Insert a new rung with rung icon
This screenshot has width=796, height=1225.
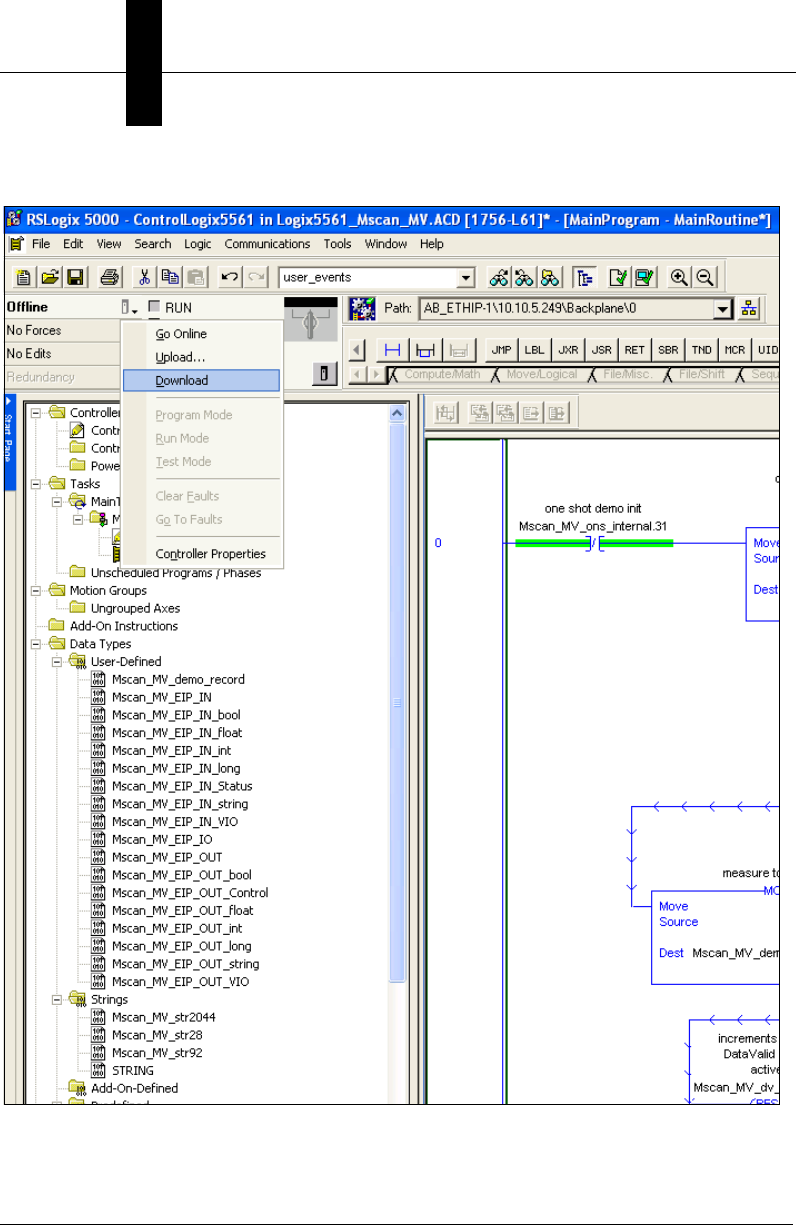(393, 350)
